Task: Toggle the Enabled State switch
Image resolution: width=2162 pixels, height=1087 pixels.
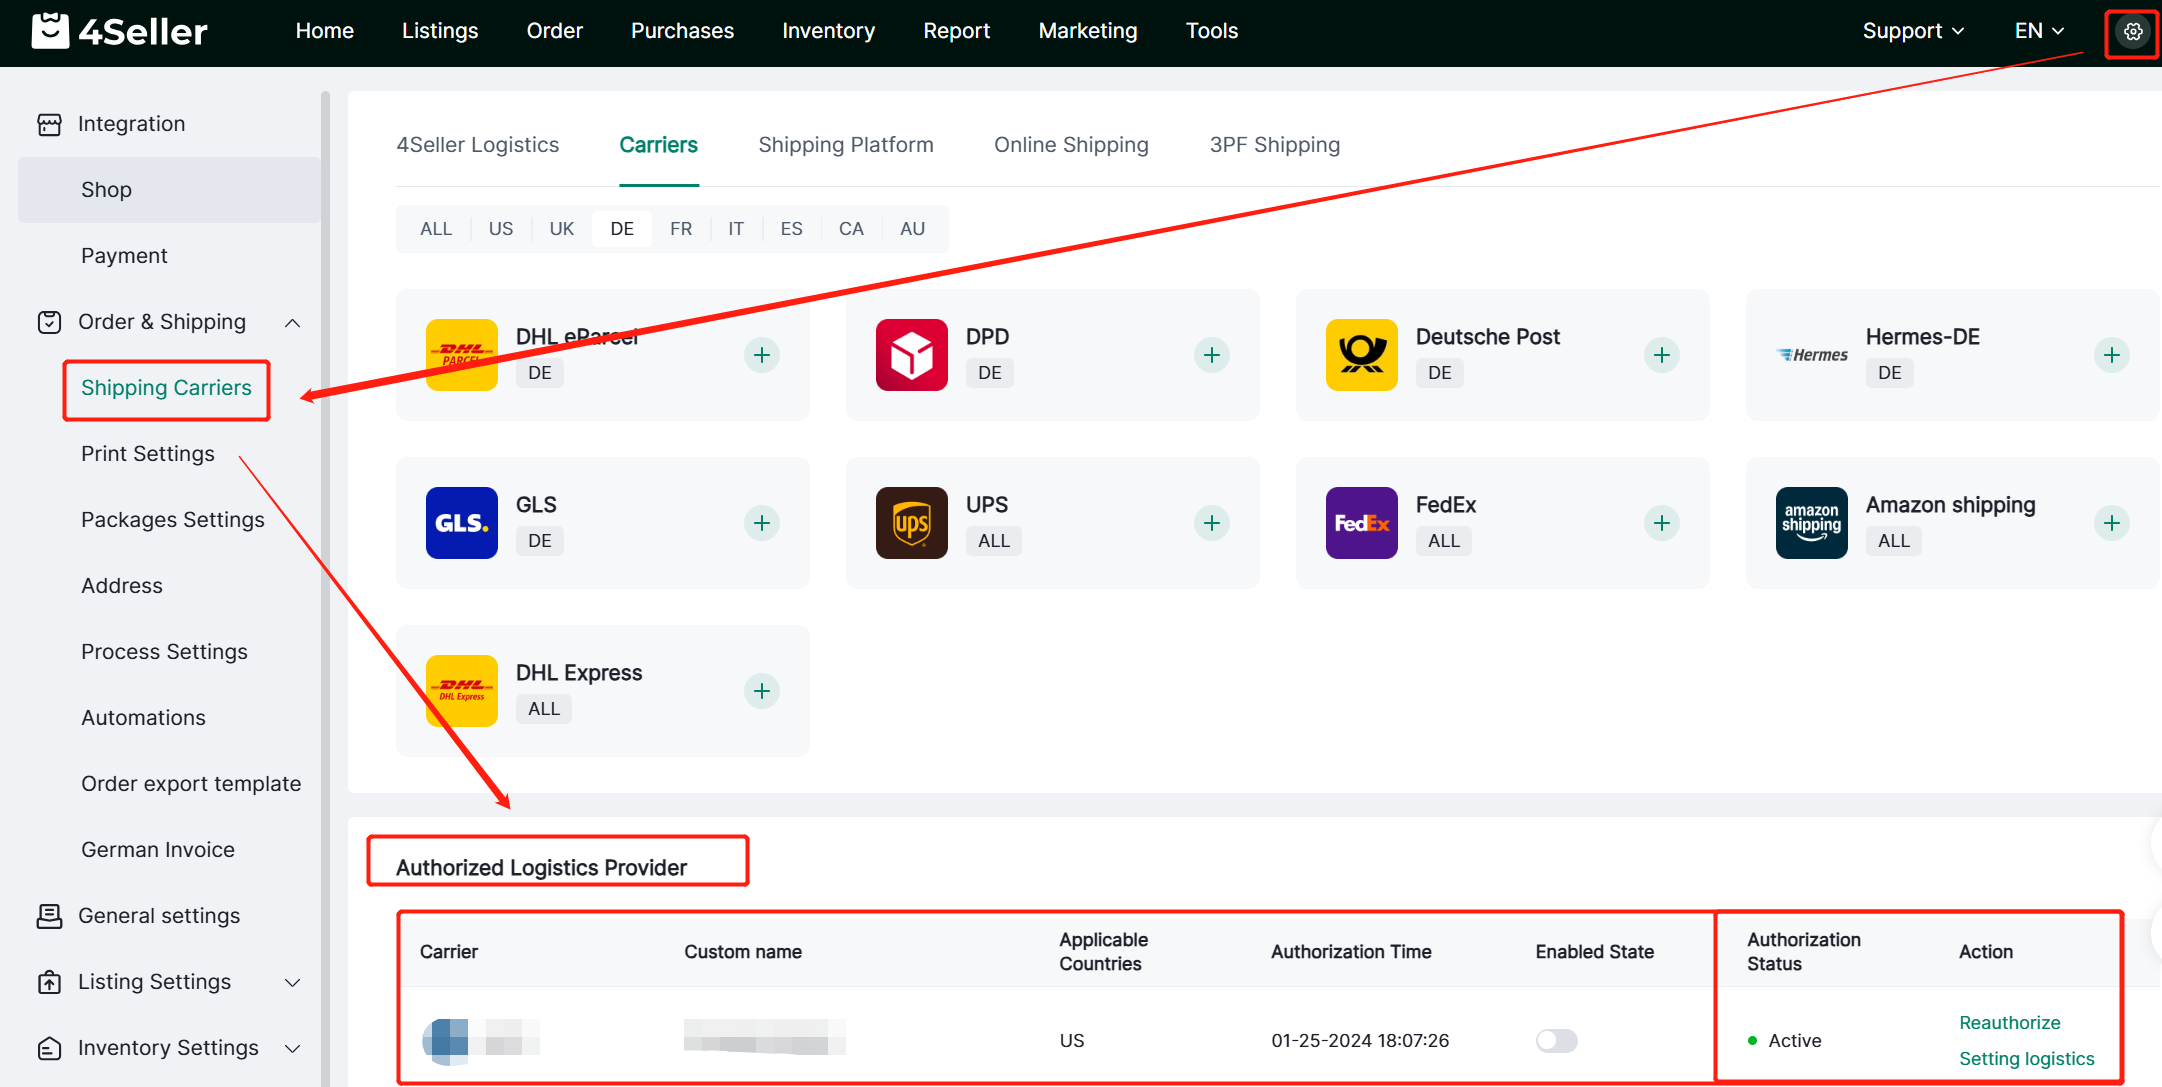Action: pos(1556,1041)
